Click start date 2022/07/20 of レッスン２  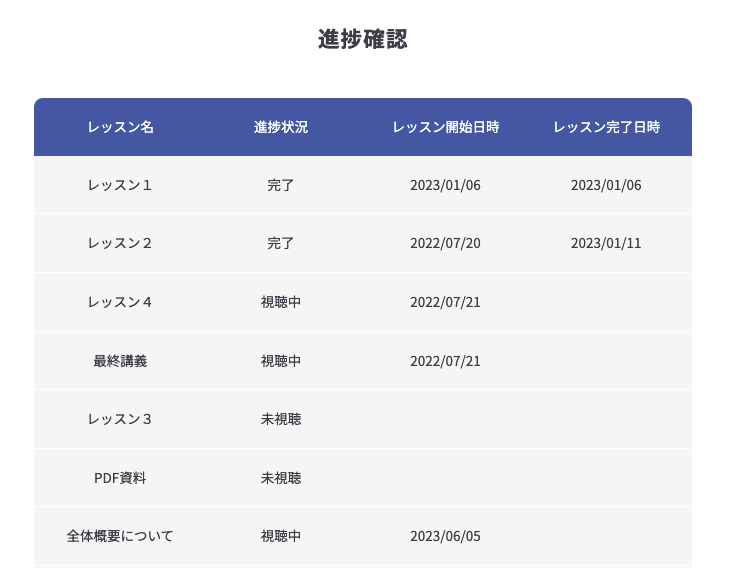pos(445,243)
